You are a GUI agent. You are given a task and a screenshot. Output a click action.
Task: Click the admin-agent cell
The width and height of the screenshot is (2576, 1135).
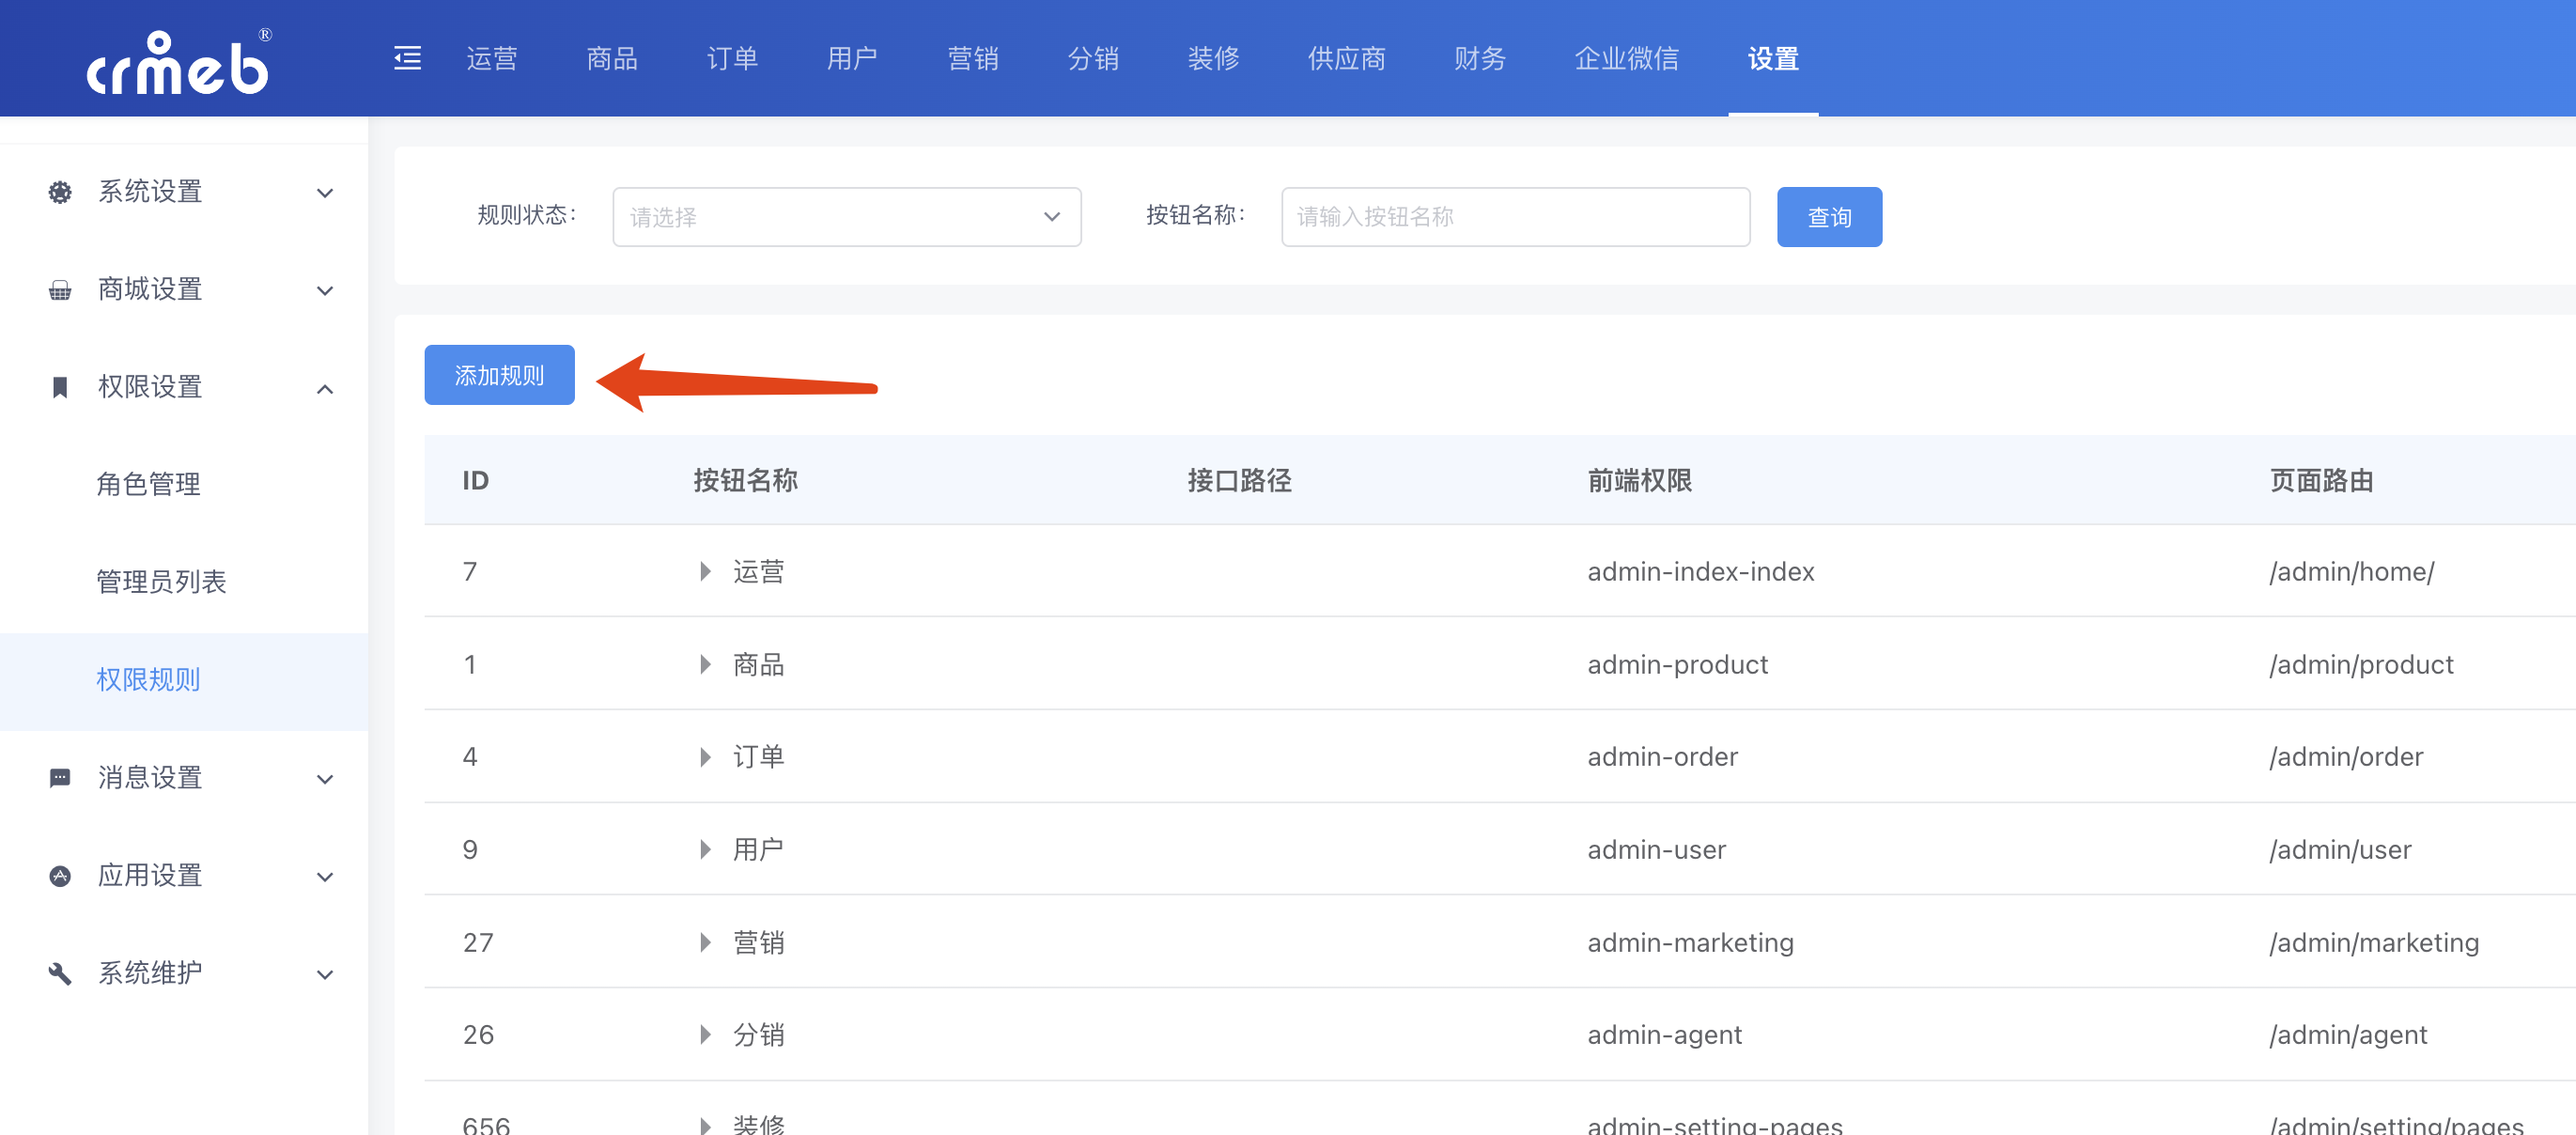point(1664,1035)
